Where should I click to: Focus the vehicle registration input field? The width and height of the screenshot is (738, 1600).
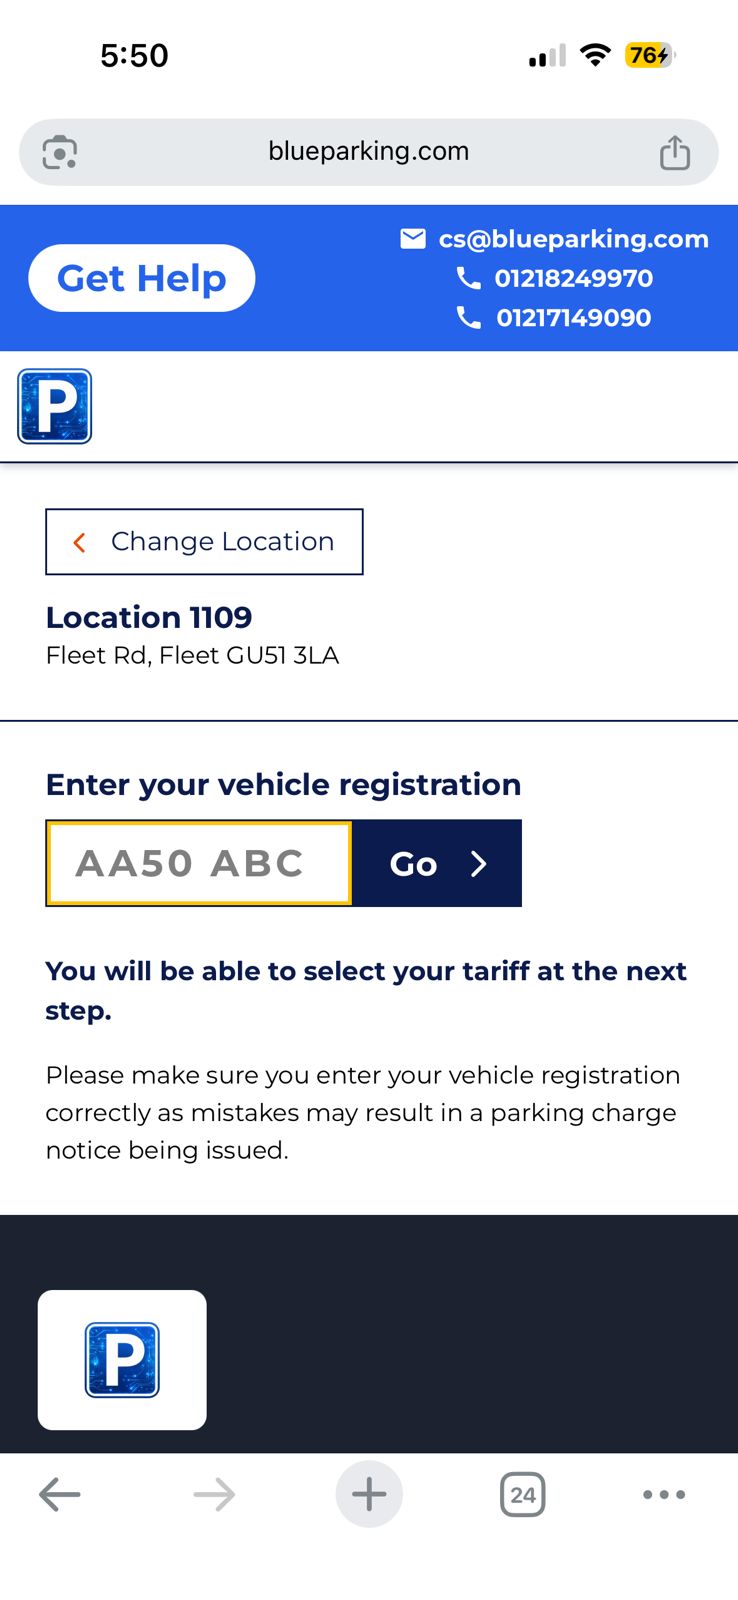tap(199, 863)
